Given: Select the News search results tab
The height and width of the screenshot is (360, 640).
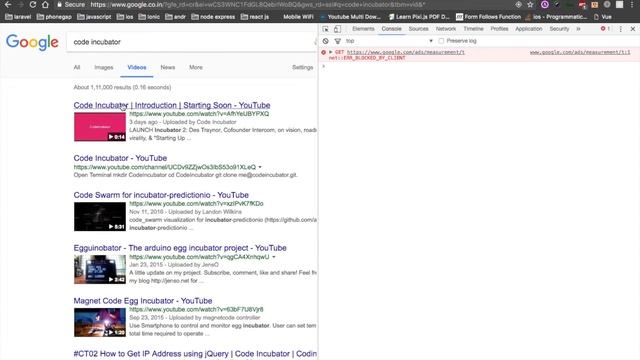Looking at the screenshot, I should 168,67.
